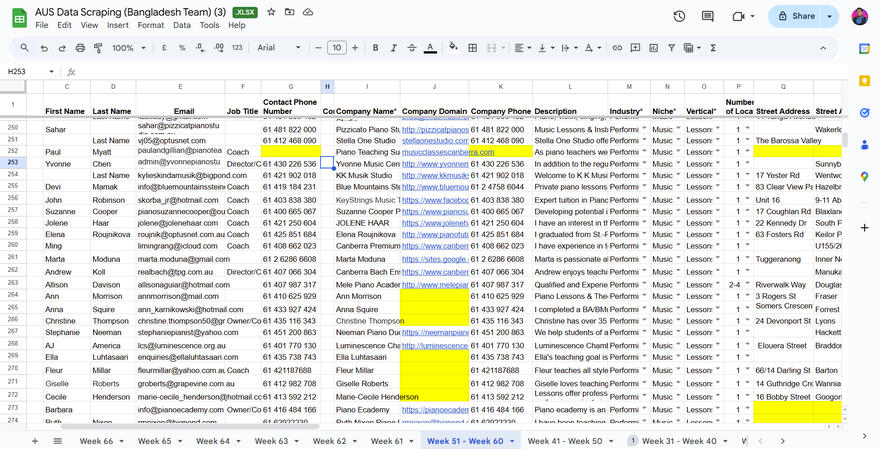Start a Meet call camera icon

point(739,16)
